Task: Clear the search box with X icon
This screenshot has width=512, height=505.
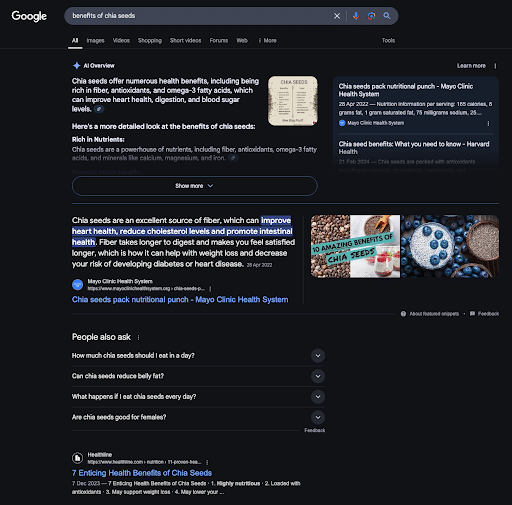Action: pyautogui.click(x=337, y=16)
